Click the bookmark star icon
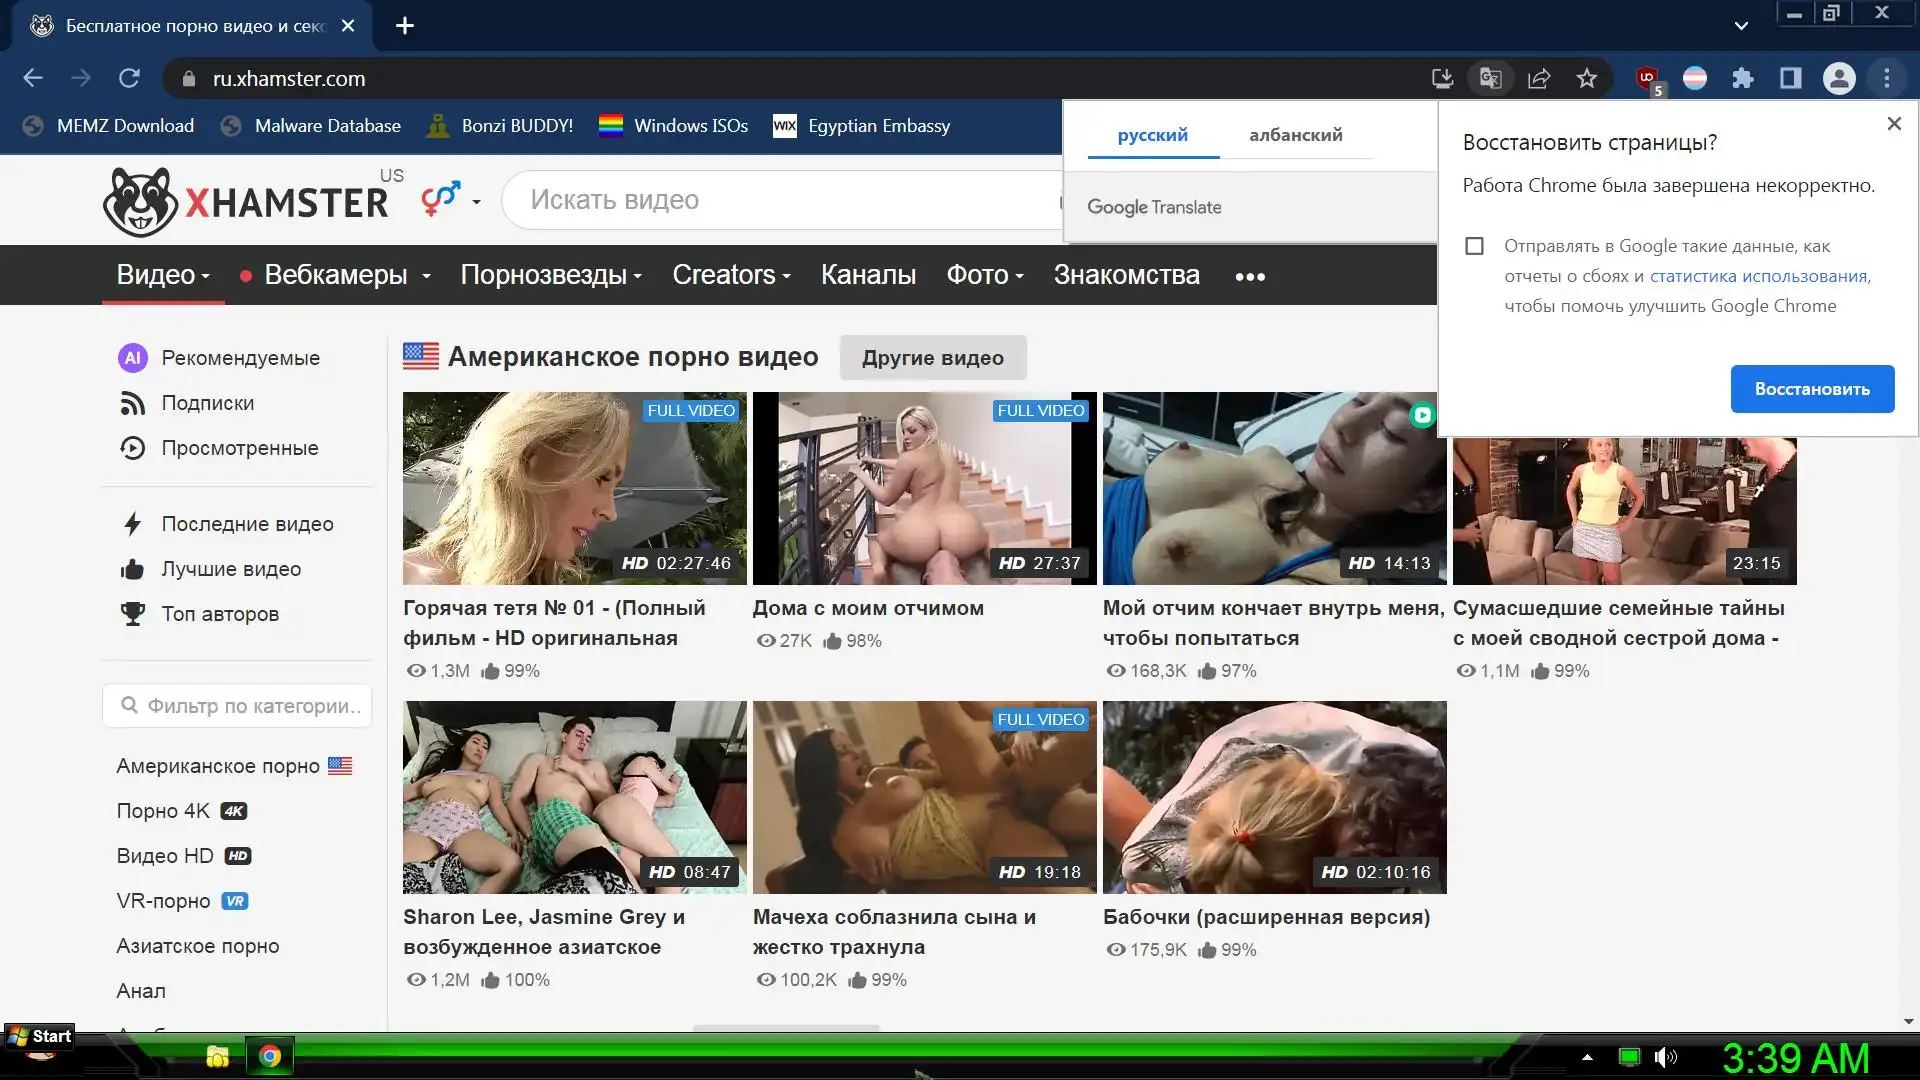This screenshot has width=1920, height=1080. 1587,78
